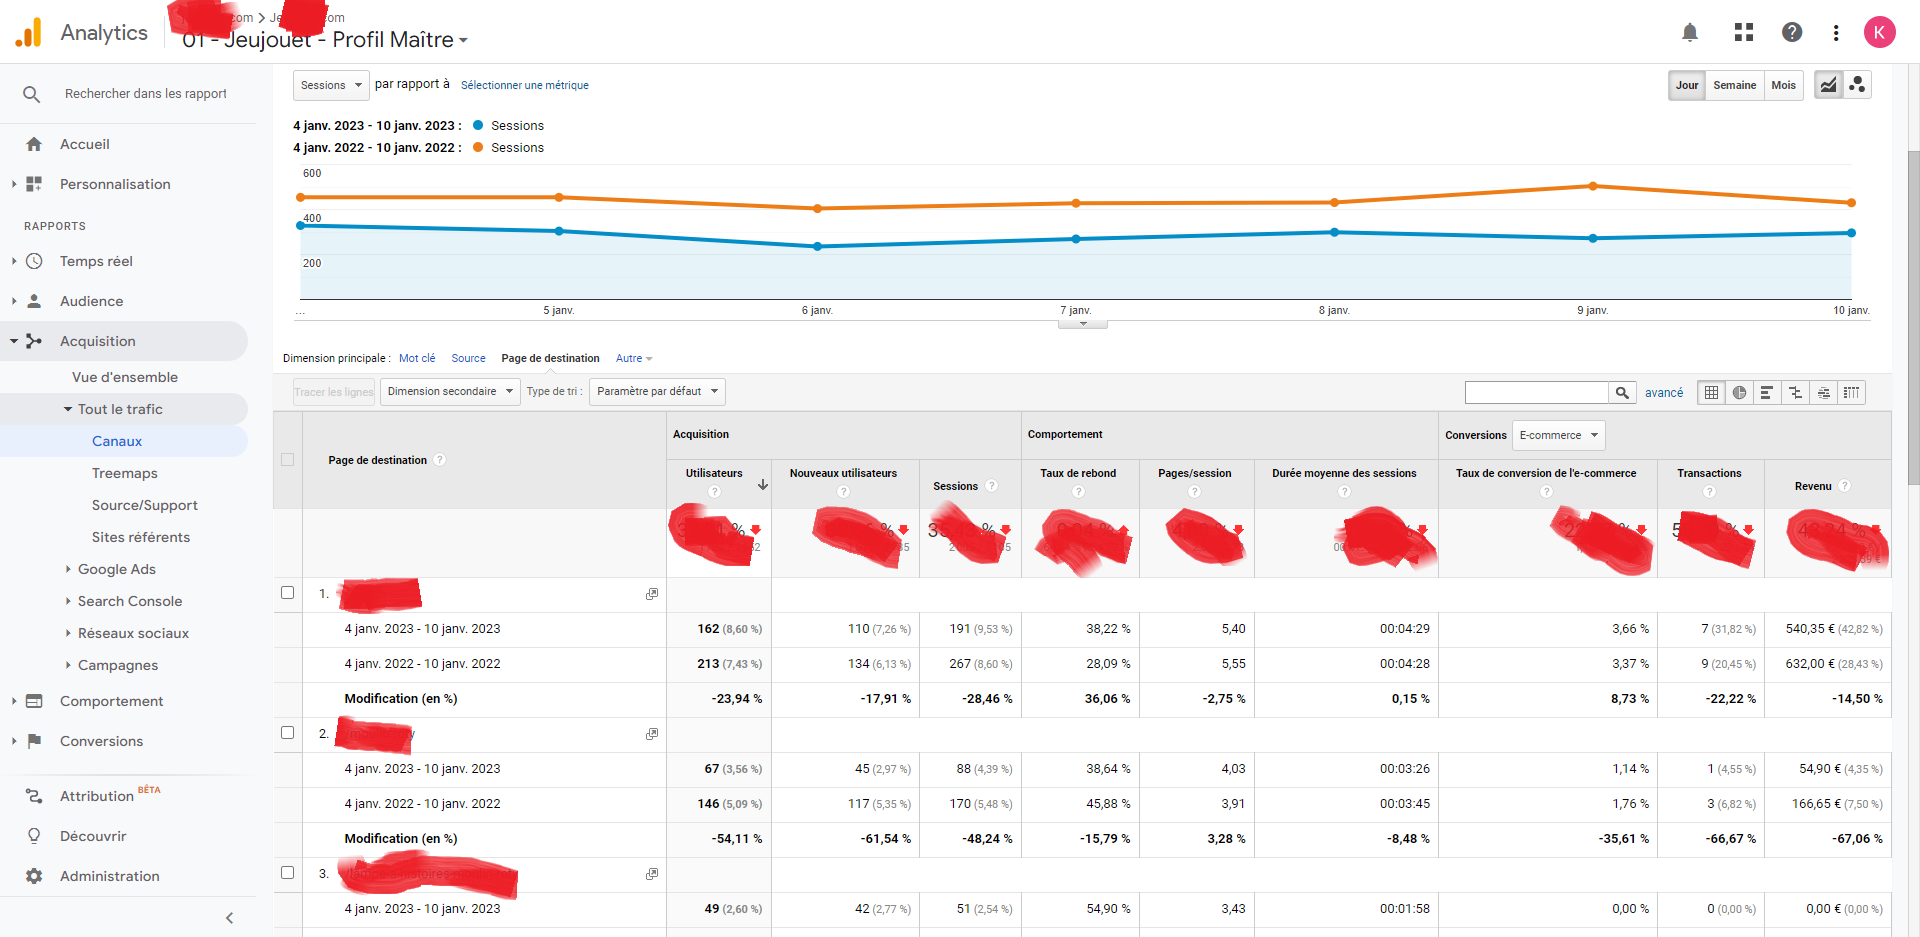Switch graph to motion chart bubbles view
1920x937 pixels.
[1858, 85]
